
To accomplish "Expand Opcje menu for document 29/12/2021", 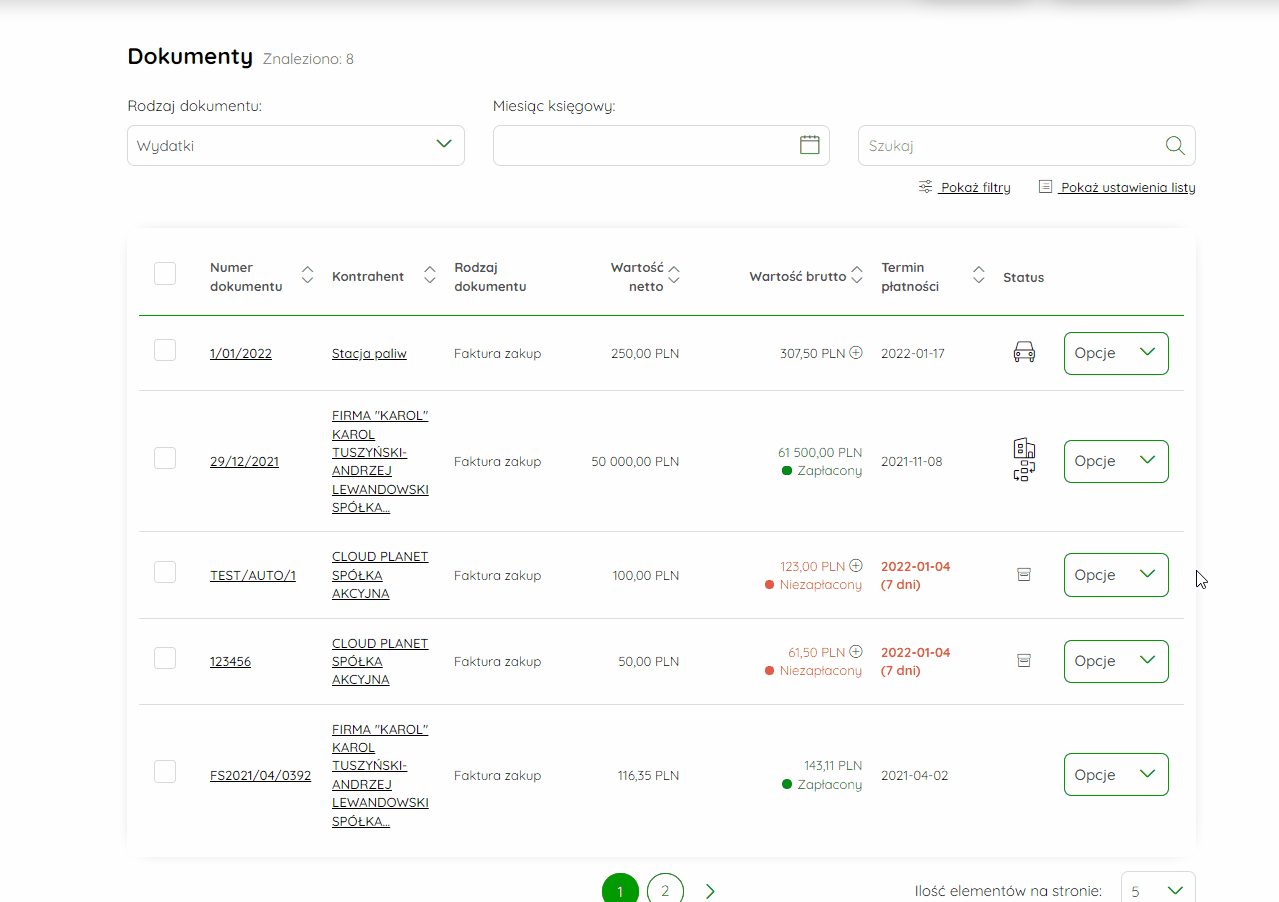I will coord(1116,461).
